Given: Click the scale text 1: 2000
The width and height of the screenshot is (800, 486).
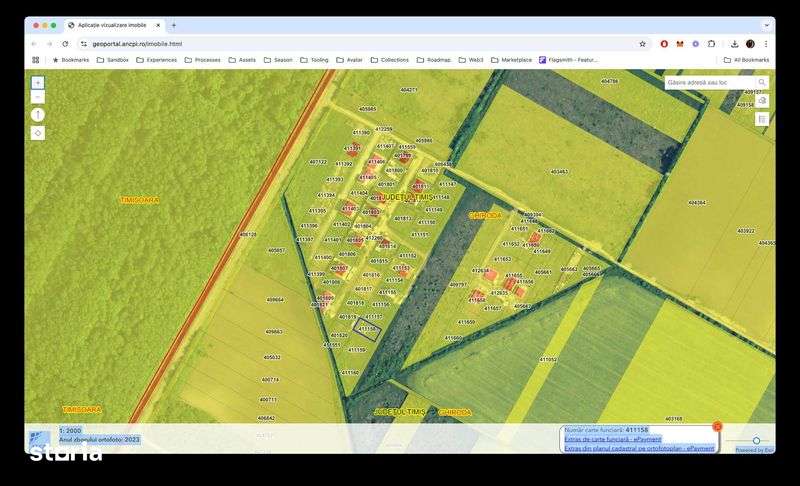Looking at the screenshot, I should click(70, 430).
